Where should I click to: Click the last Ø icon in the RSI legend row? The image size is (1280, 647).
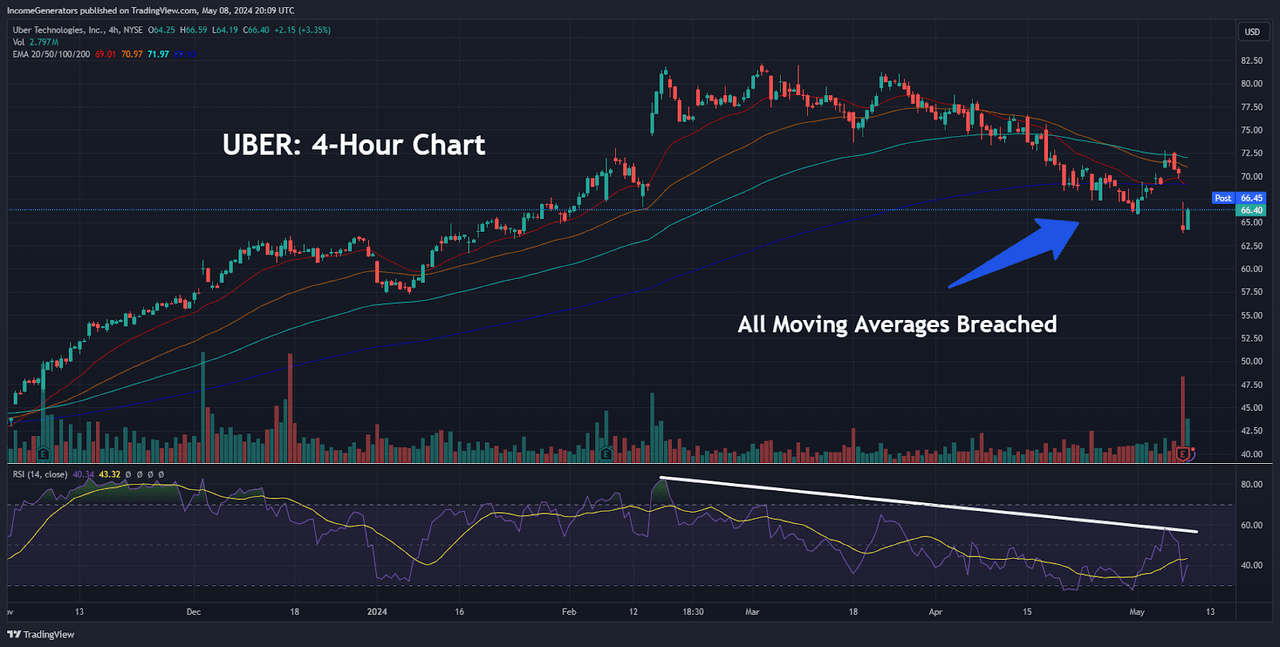click(x=161, y=475)
